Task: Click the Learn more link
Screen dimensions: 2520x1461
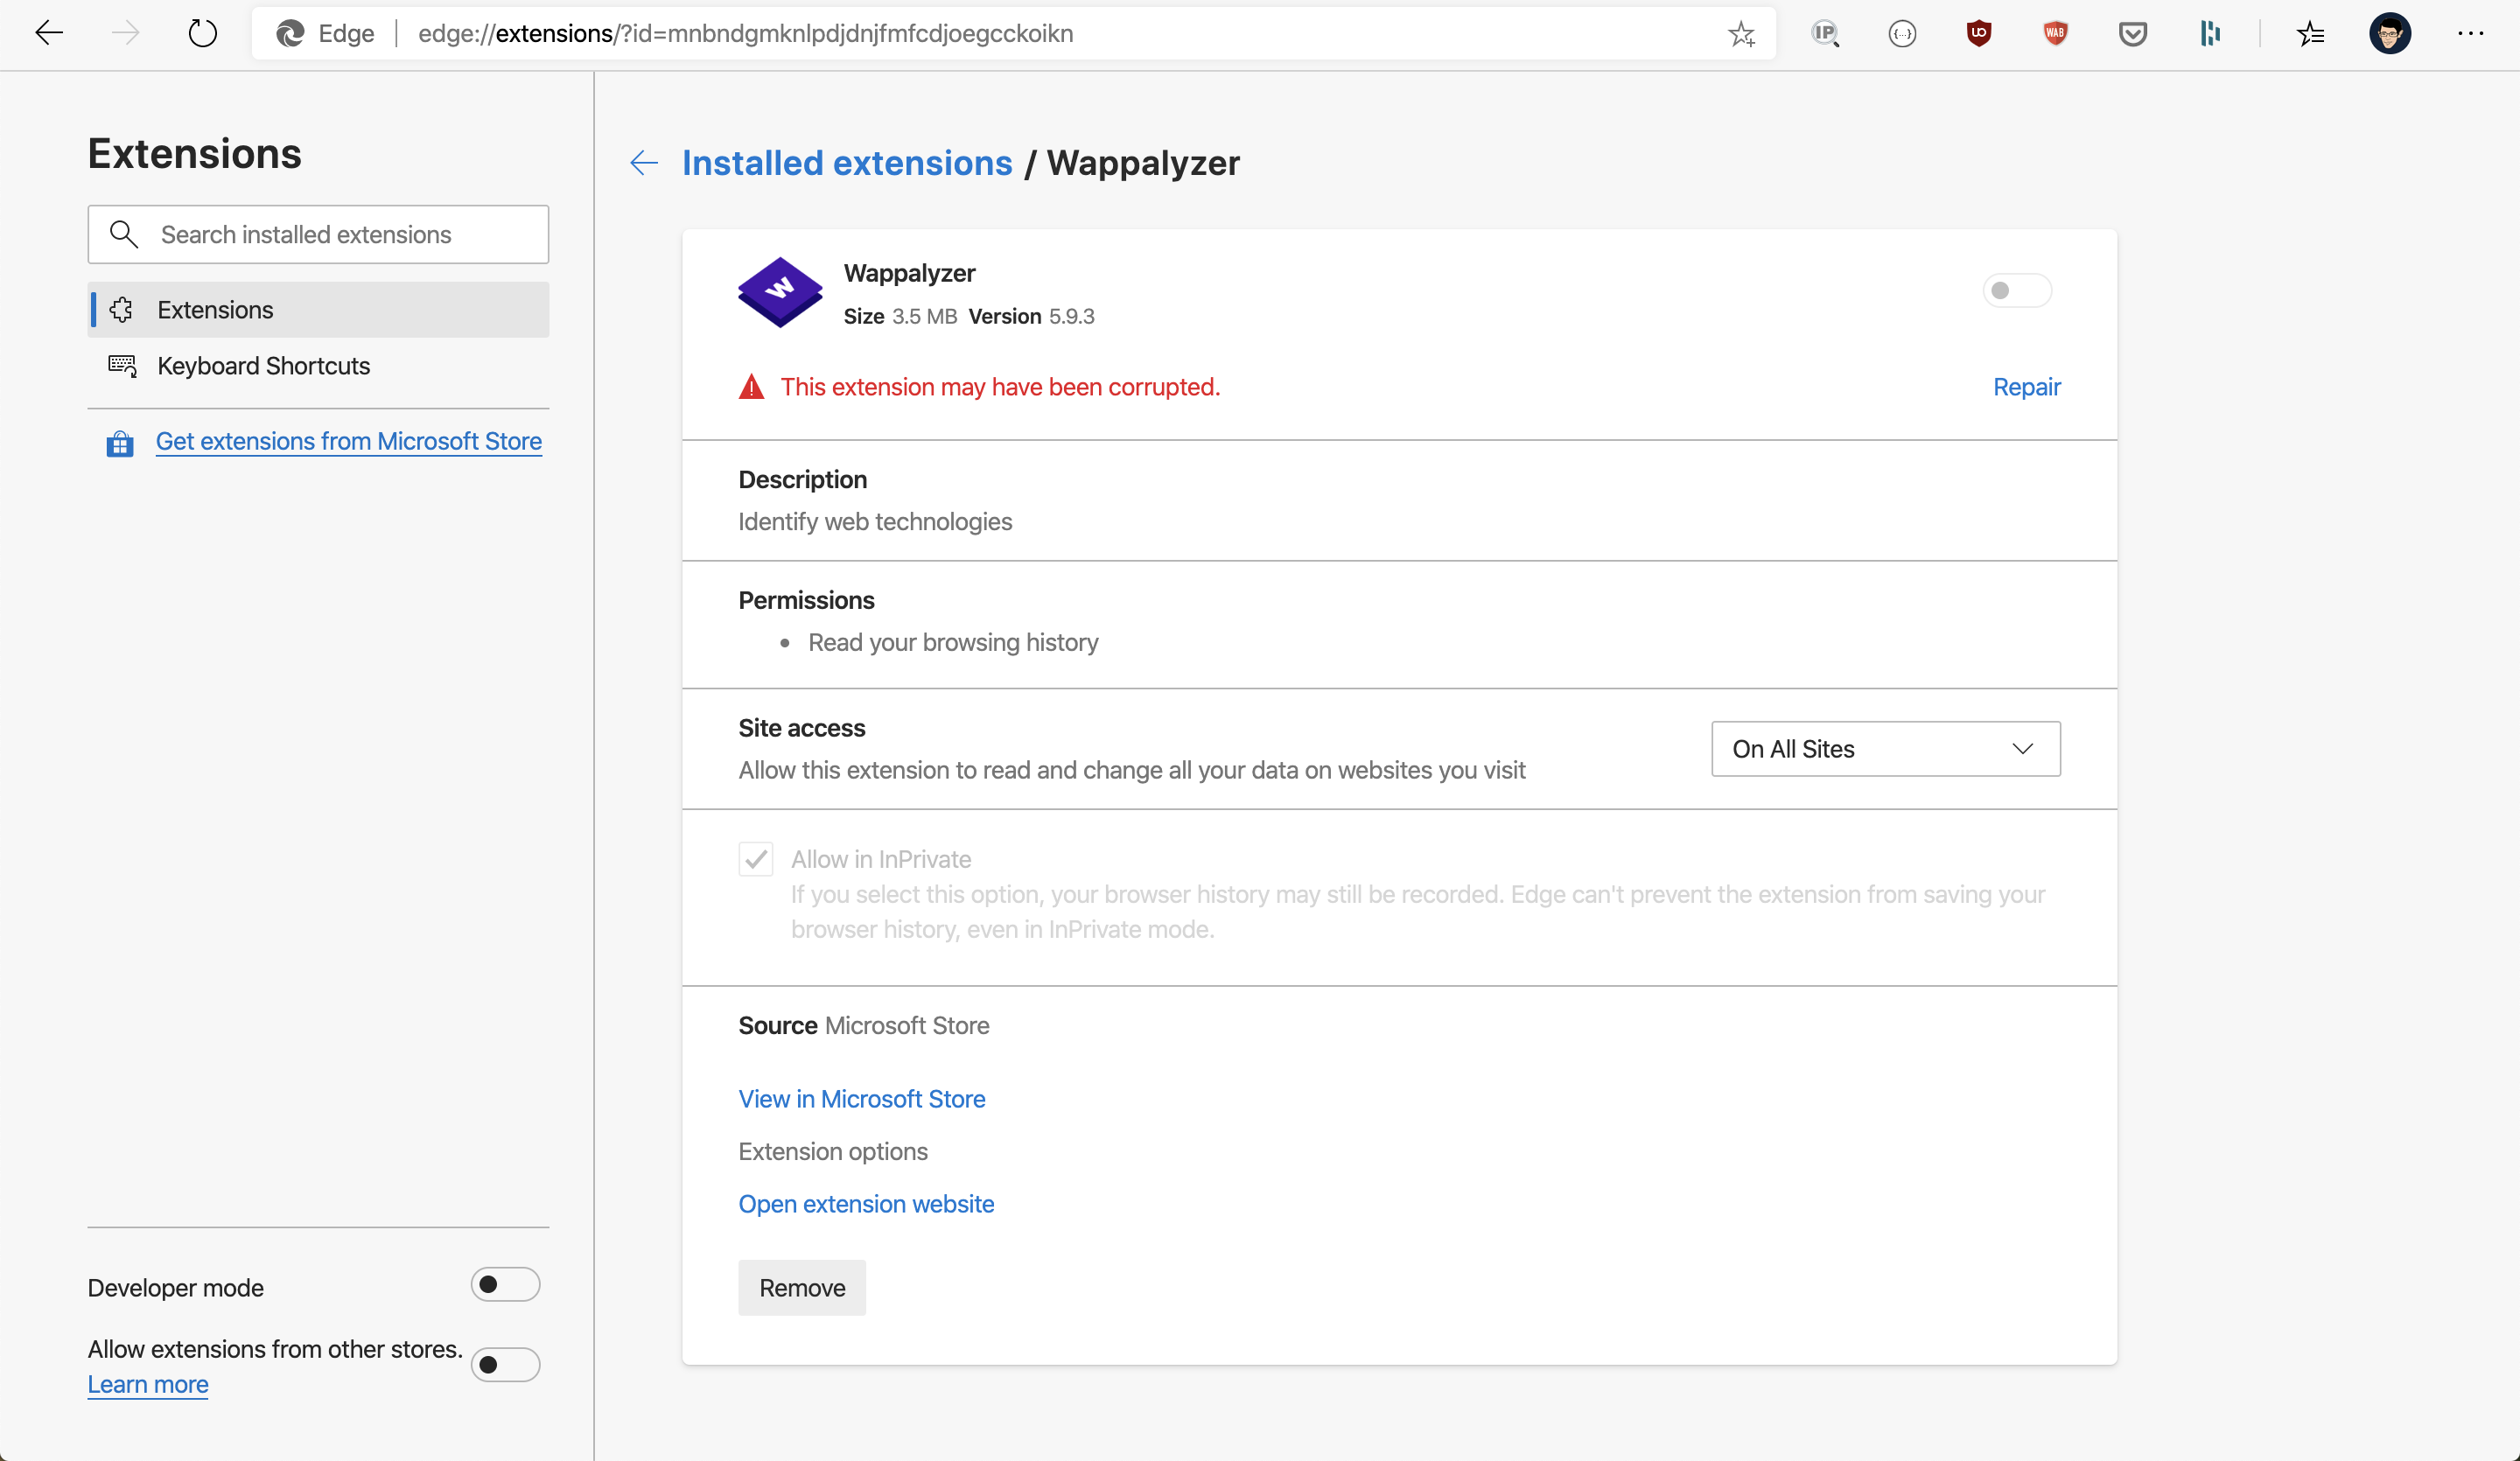Action: point(148,1384)
